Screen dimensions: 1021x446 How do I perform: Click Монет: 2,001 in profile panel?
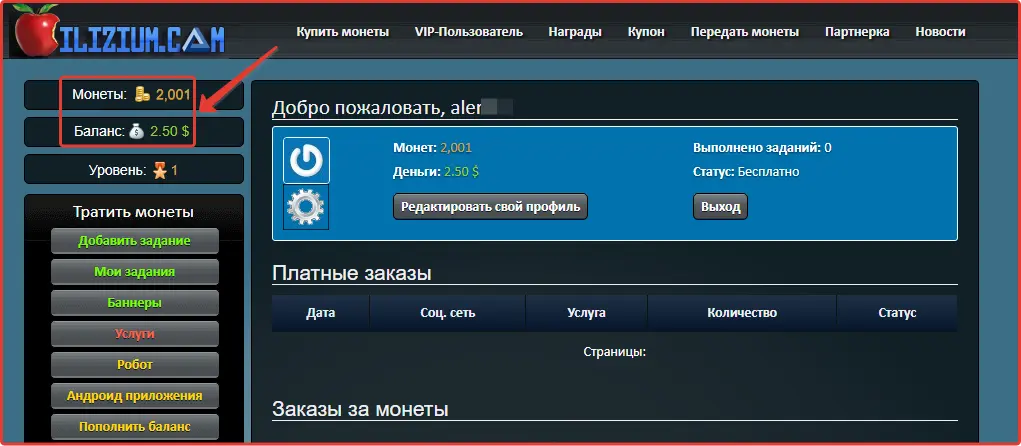(x=432, y=148)
